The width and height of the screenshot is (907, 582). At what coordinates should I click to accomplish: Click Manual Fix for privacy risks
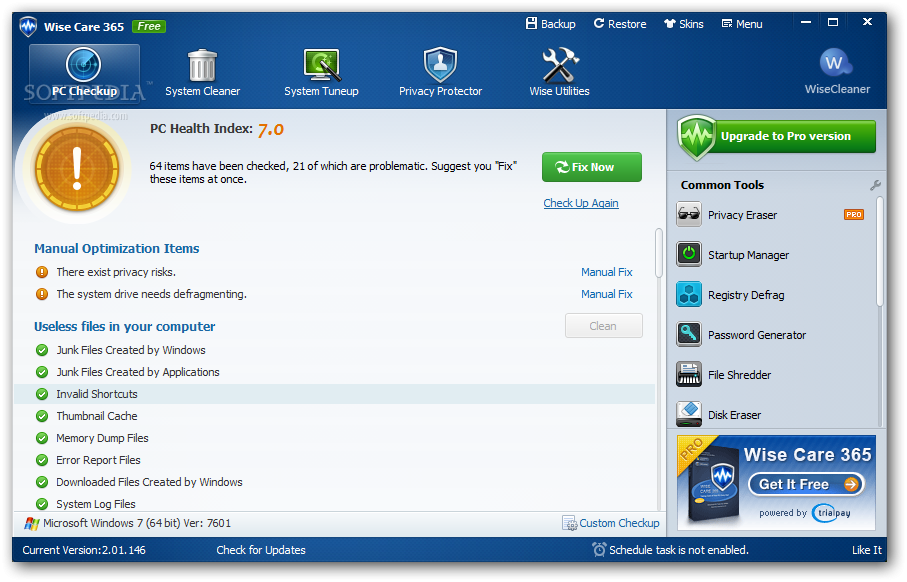click(x=607, y=272)
